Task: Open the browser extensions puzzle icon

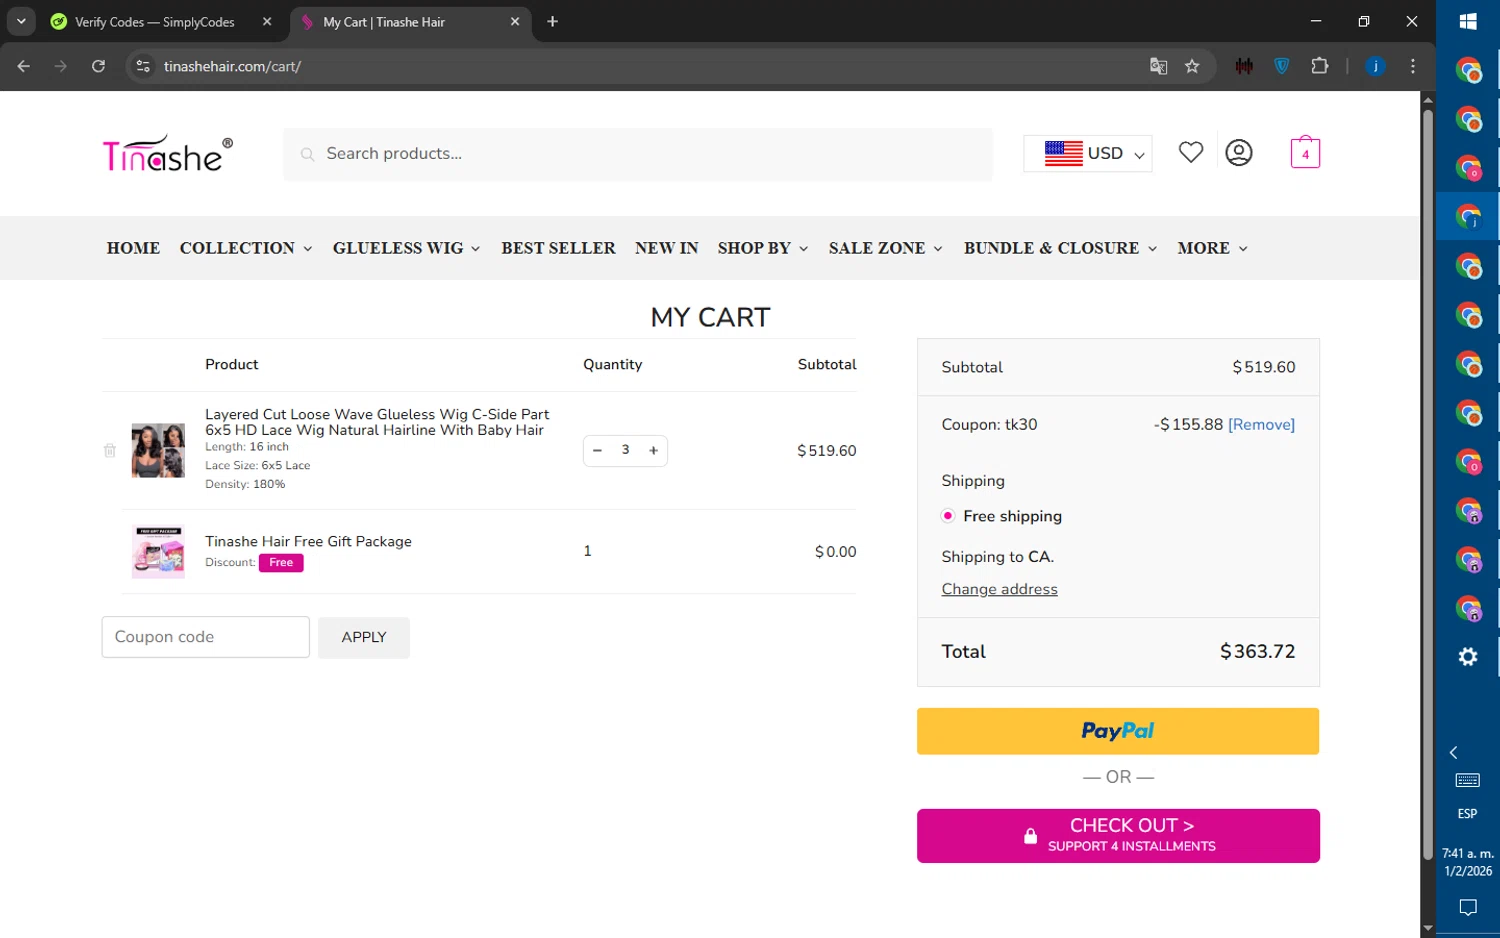Action: pos(1320,66)
